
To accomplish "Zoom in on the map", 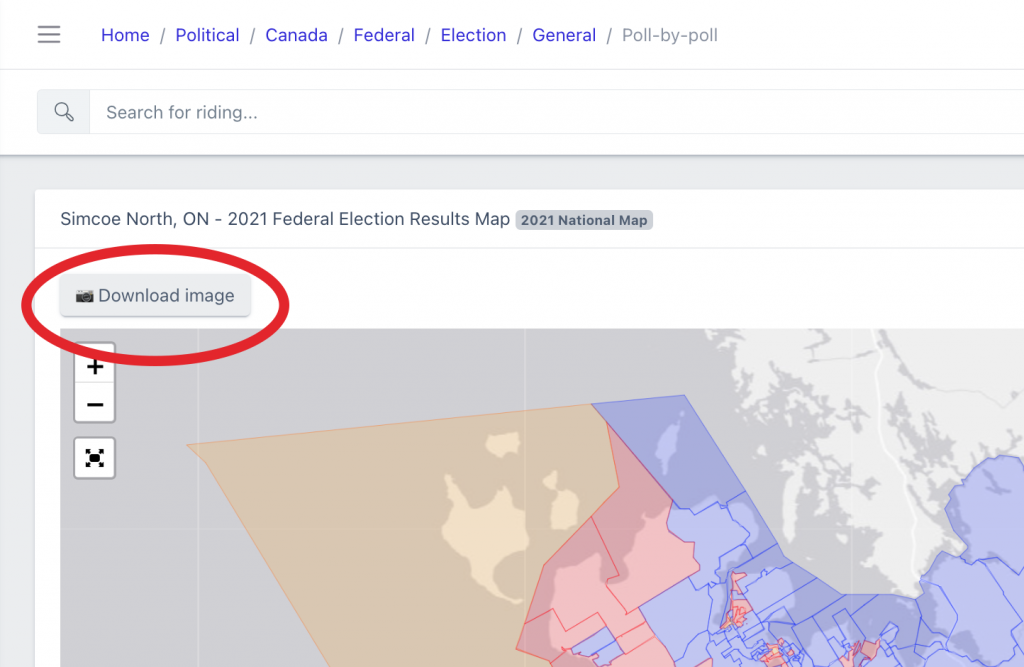I will tap(95, 367).
